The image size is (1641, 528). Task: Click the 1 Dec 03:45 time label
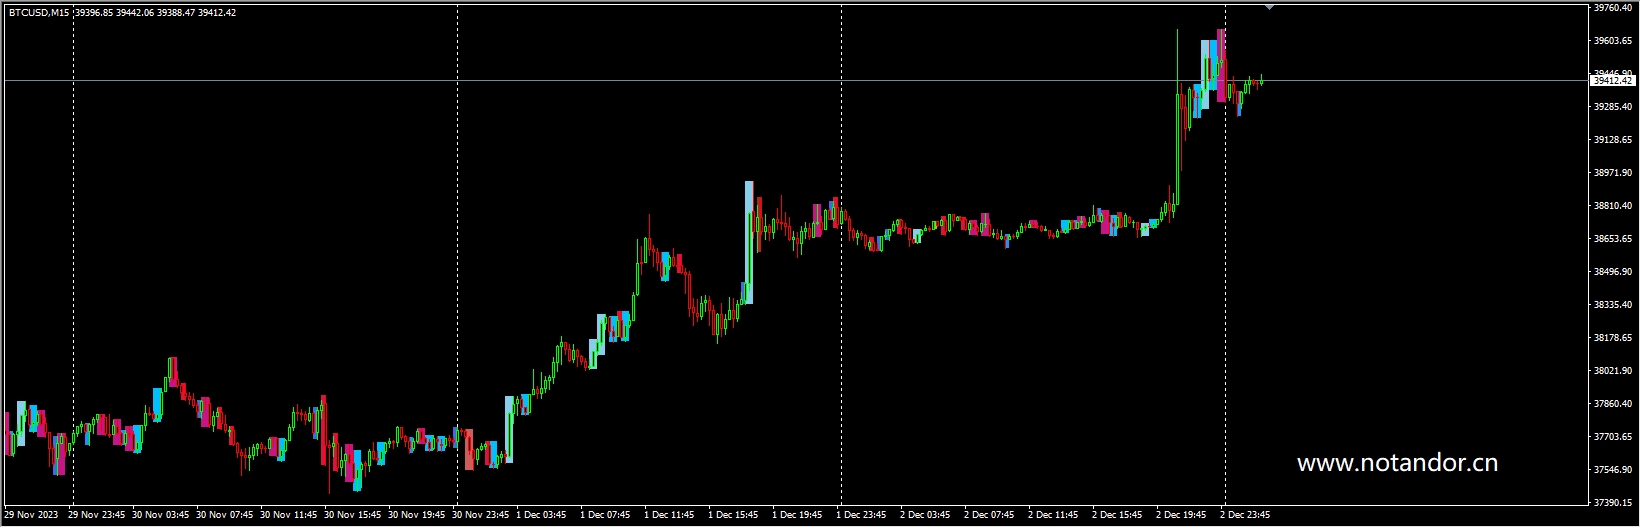pyautogui.click(x=543, y=516)
